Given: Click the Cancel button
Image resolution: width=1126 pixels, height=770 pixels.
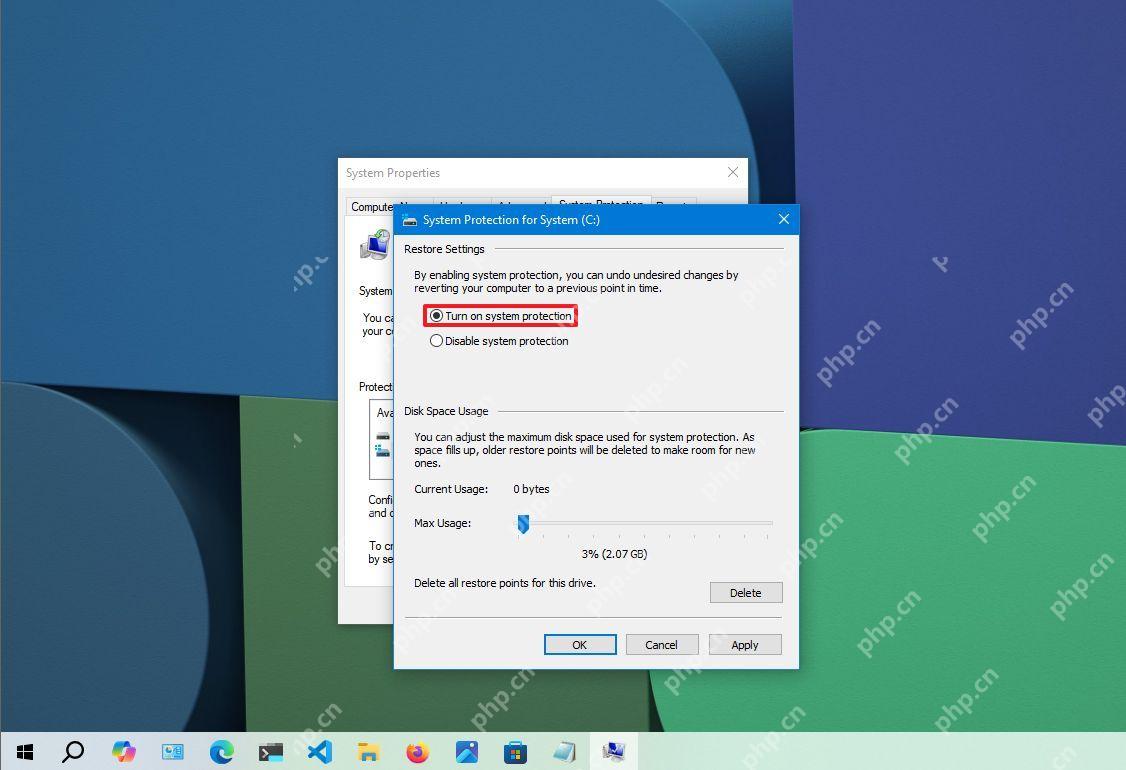Looking at the screenshot, I should click(x=661, y=645).
